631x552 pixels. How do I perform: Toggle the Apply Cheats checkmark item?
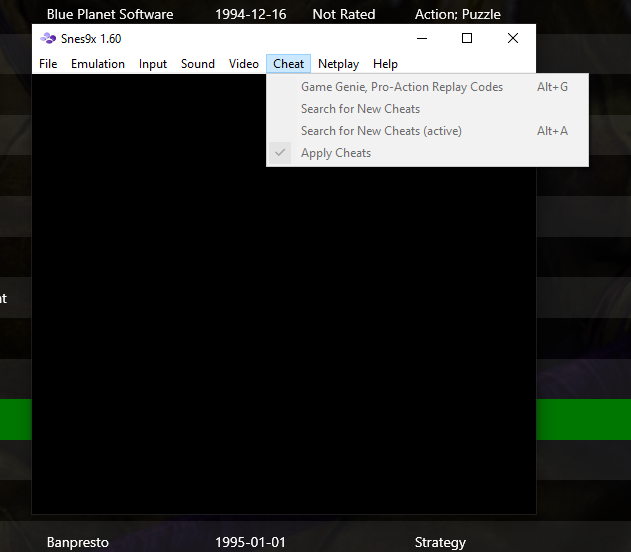pos(427,153)
